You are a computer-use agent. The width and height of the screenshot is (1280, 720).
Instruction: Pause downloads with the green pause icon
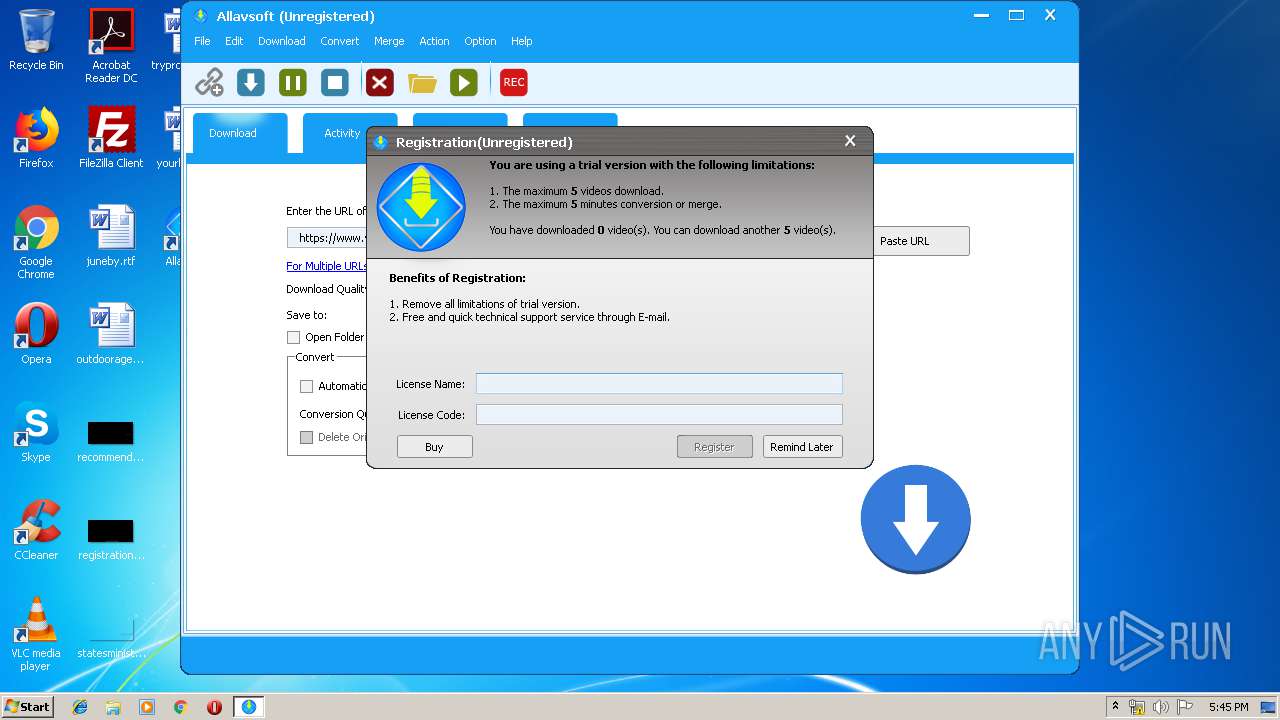(293, 82)
